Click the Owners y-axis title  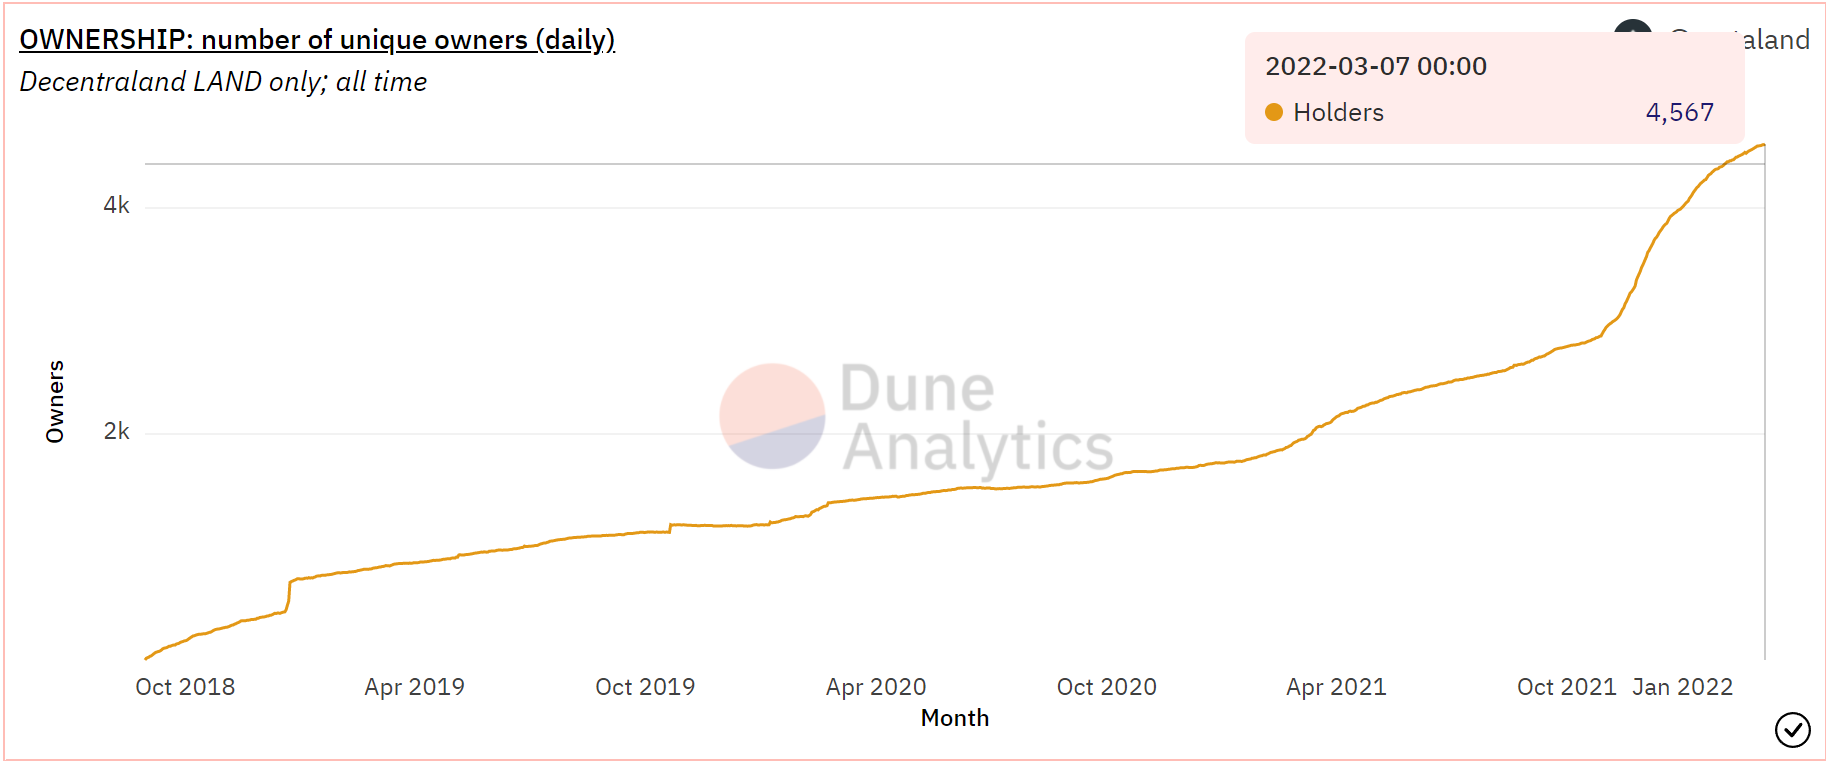click(x=55, y=401)
